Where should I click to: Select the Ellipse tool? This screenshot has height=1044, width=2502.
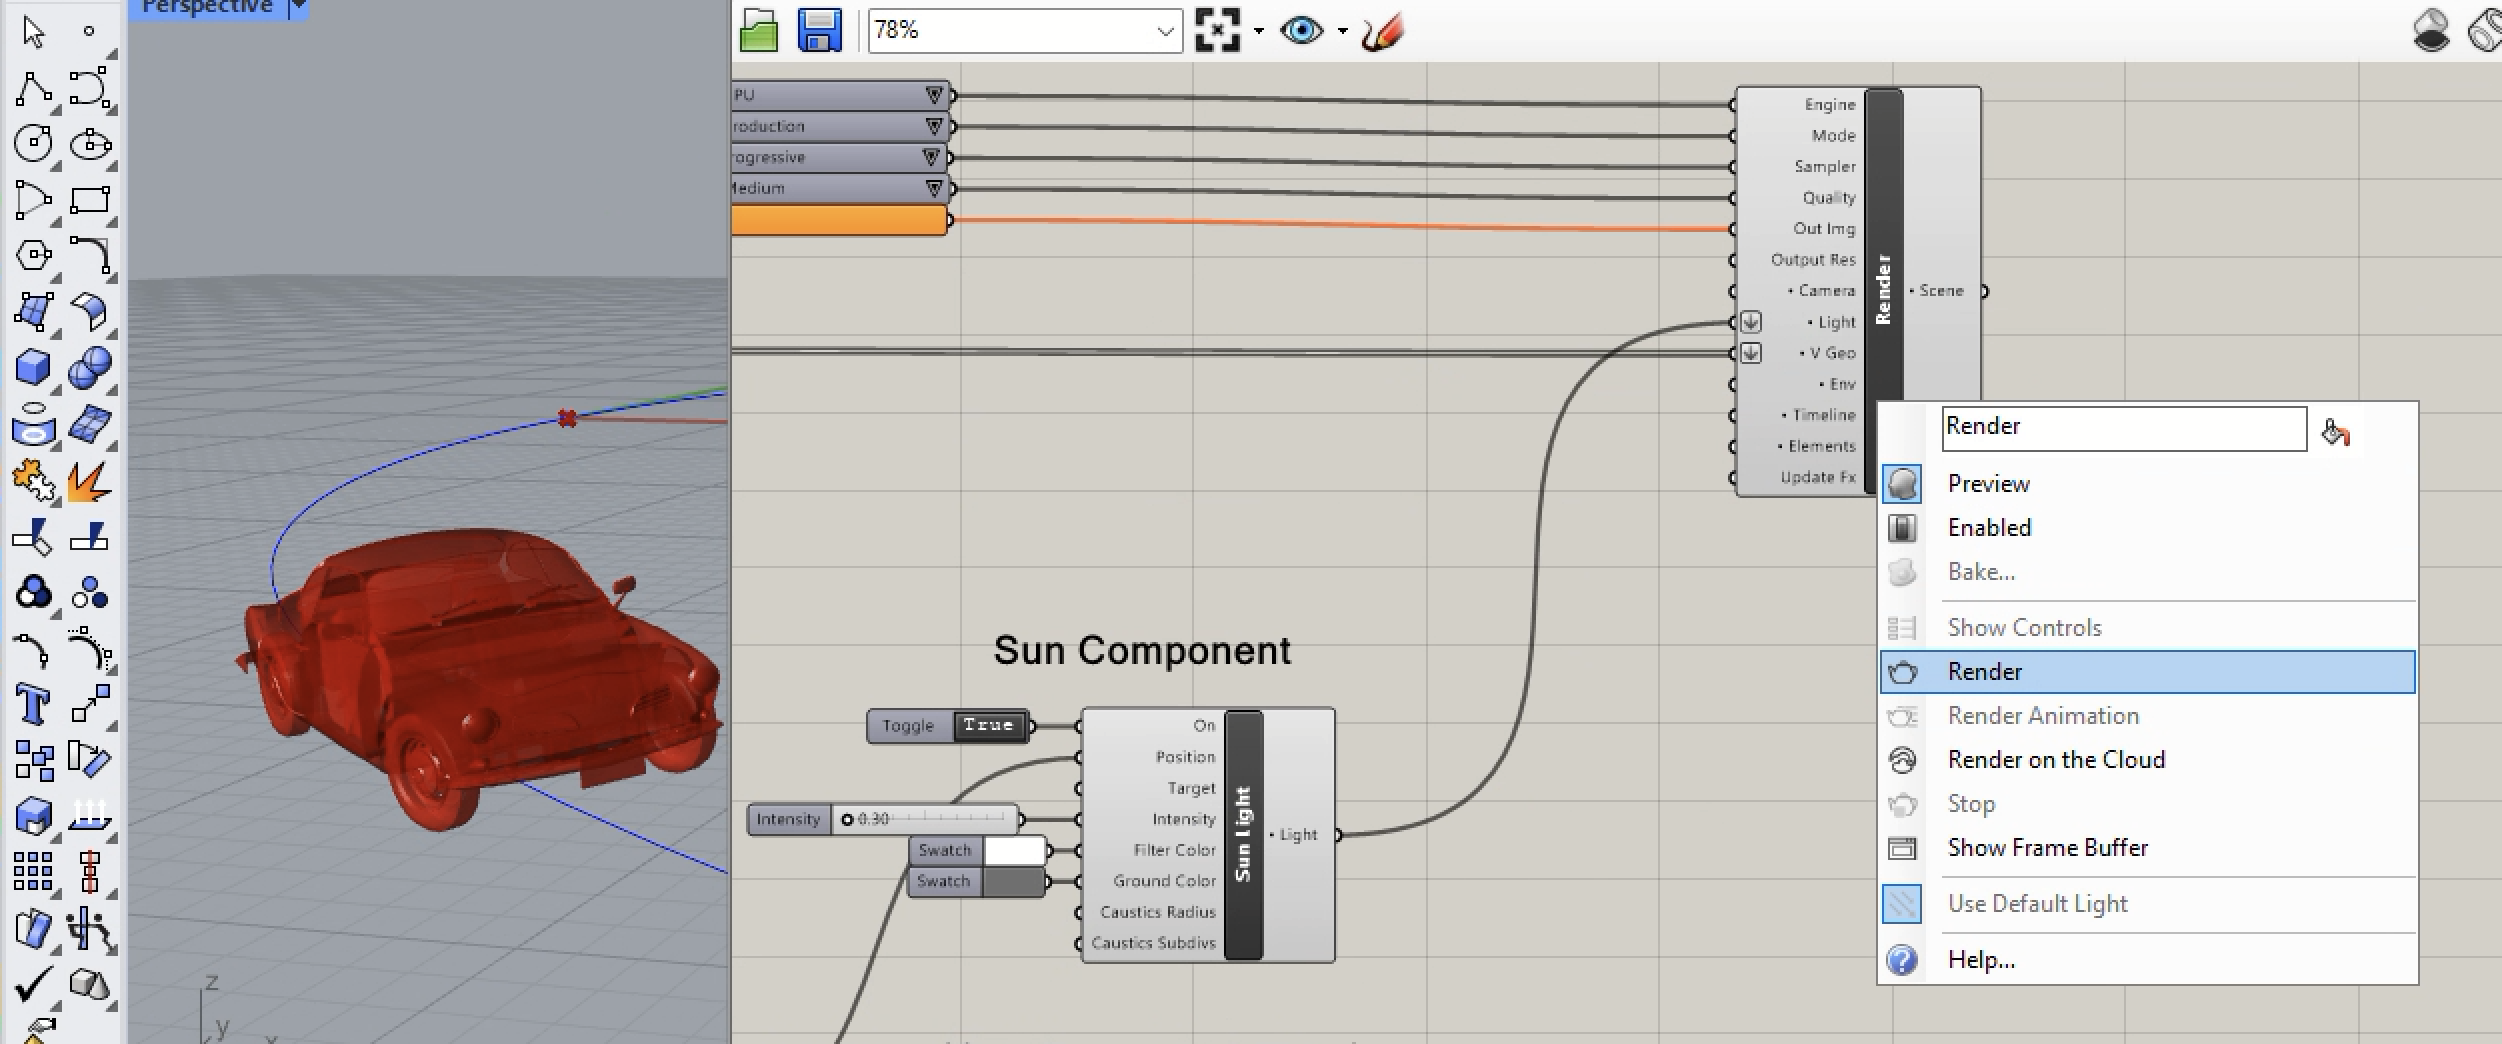point(89,144)
